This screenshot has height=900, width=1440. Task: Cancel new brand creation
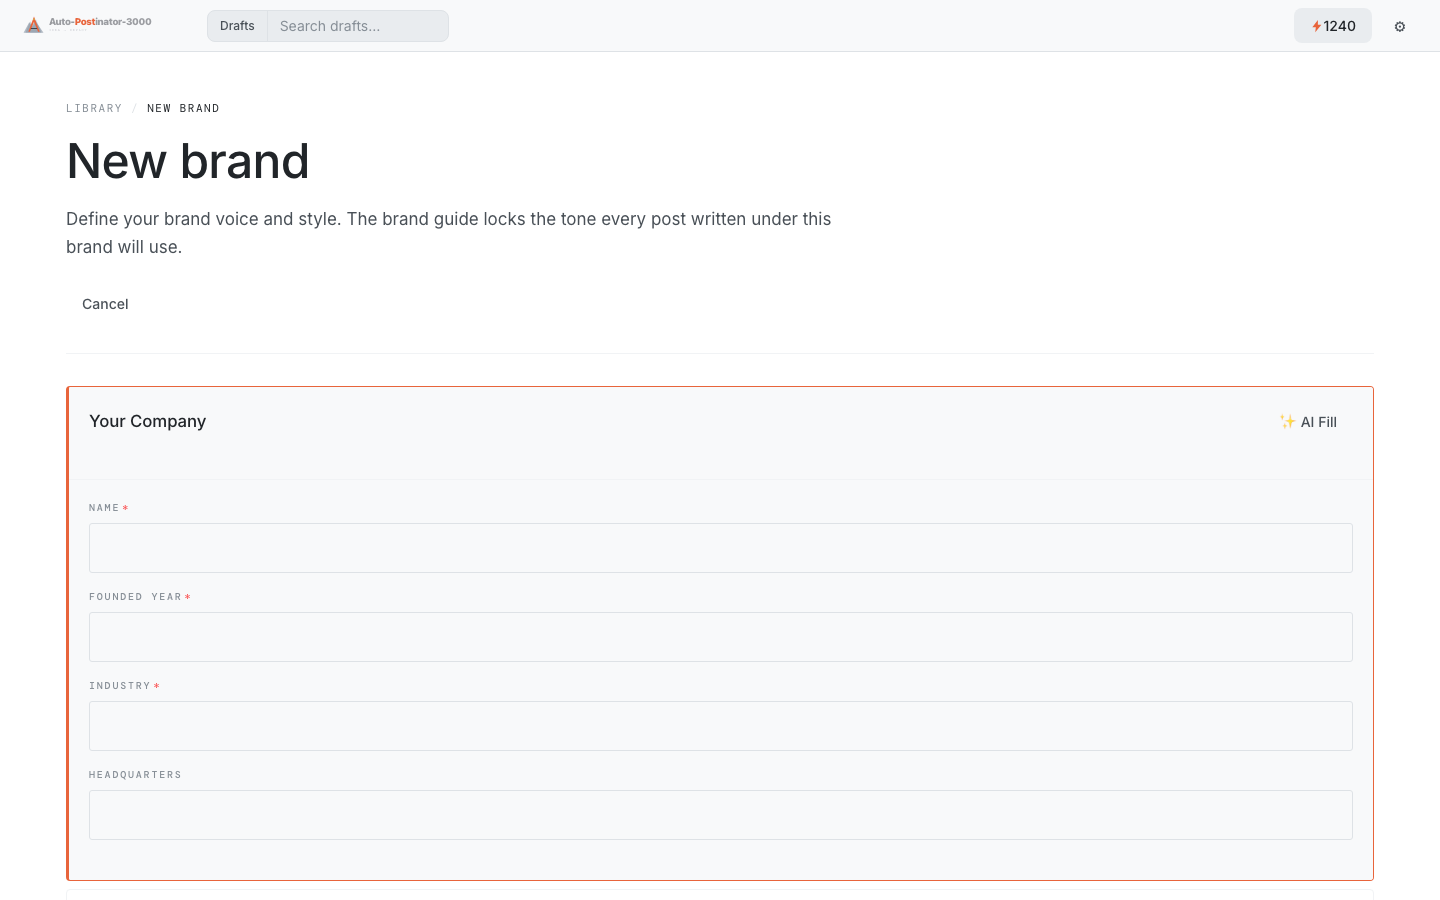(x=105, y=304)
